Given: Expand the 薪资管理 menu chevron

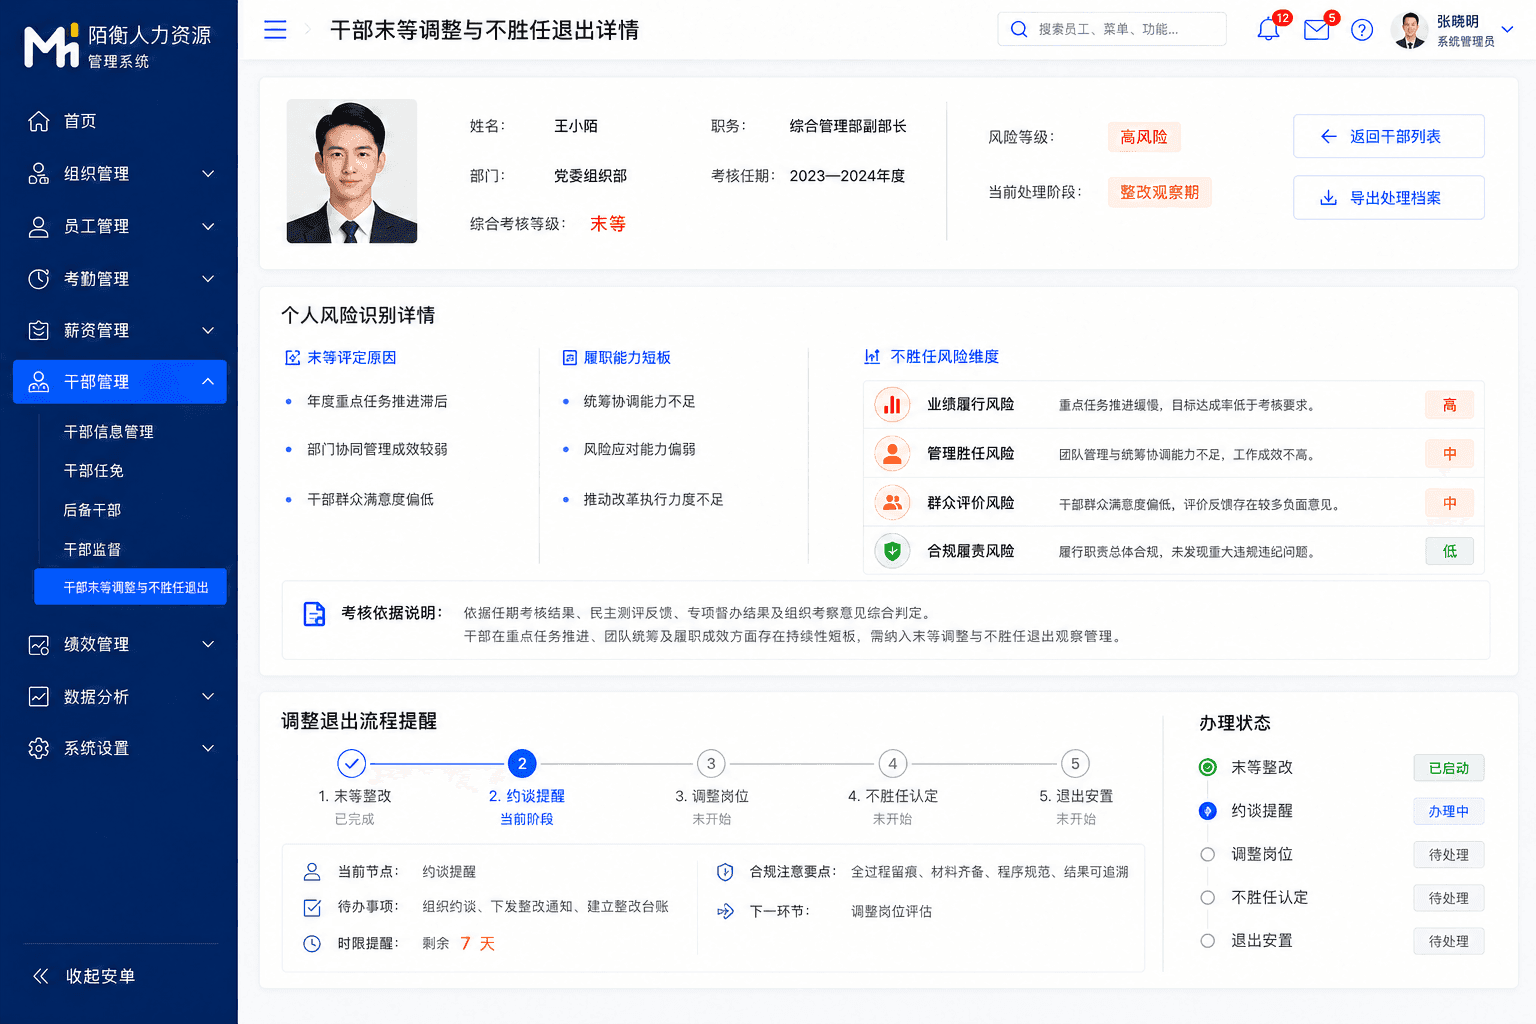Looking at the screenshot, I should point(208,330).
